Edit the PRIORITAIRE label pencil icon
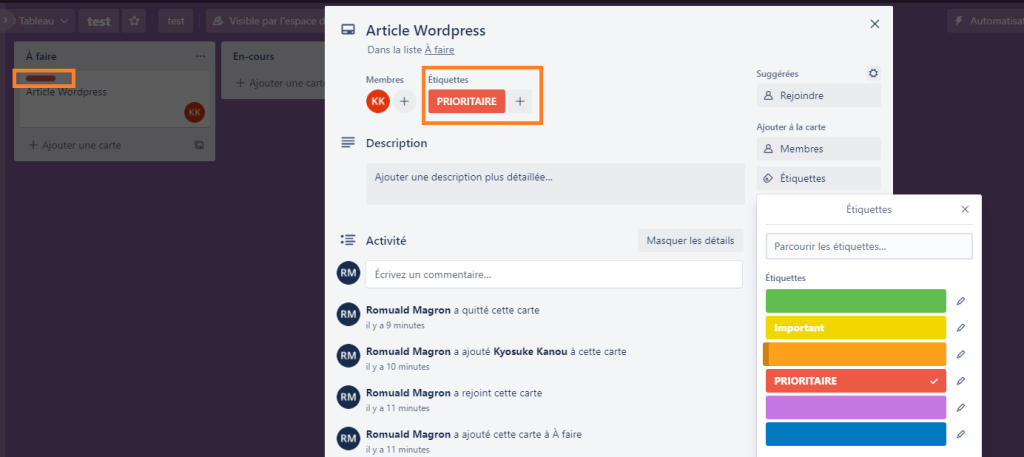 [x=961, y=381]
